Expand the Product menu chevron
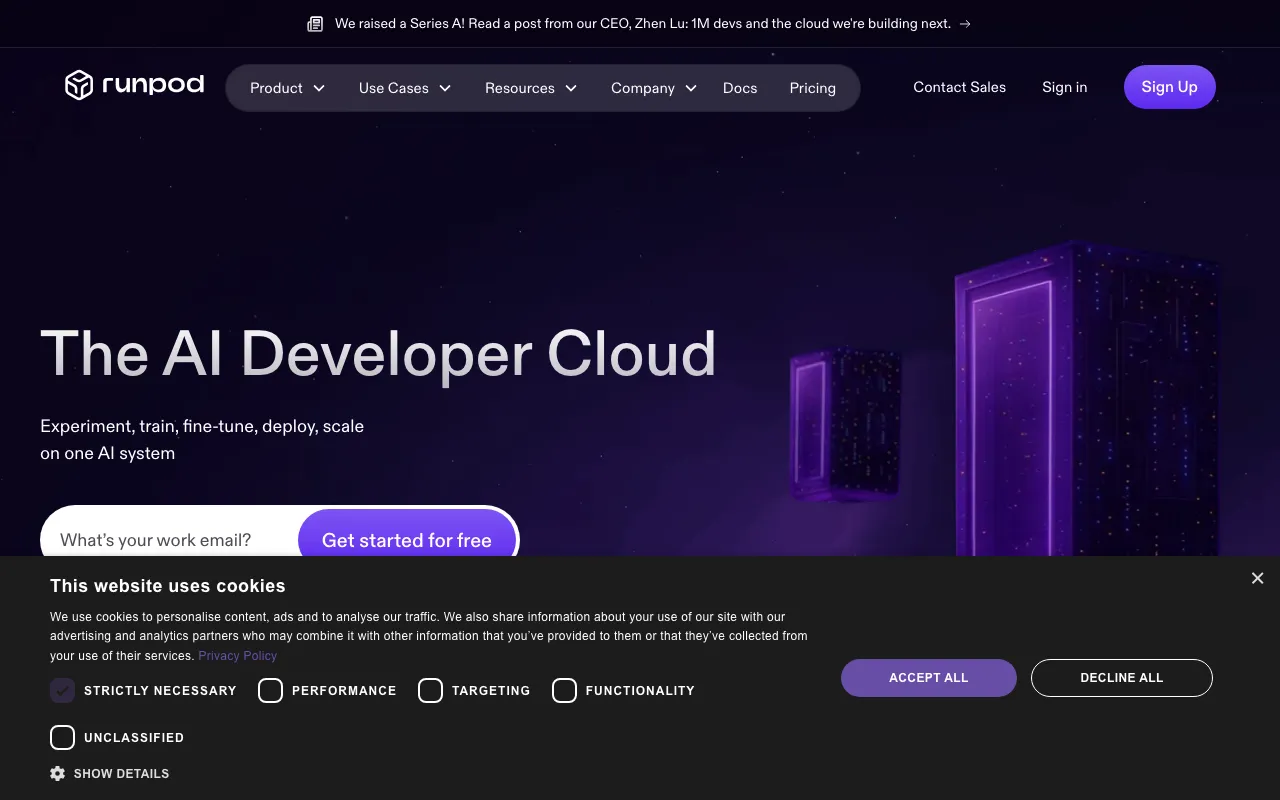 [x=319, y=88]
